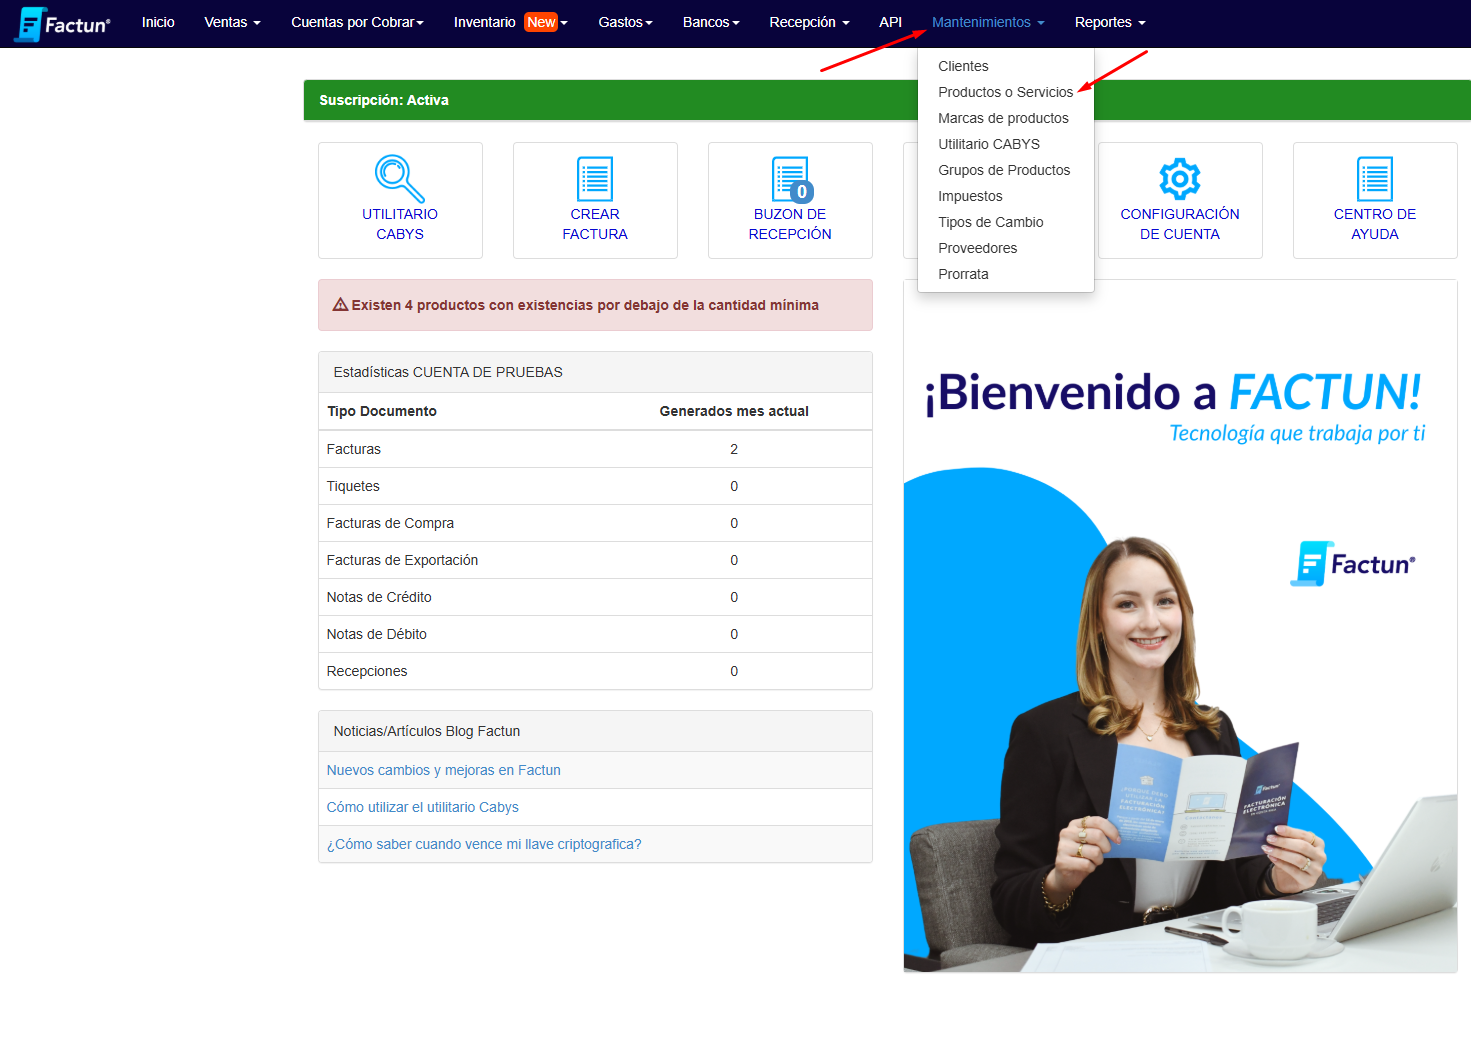Open the Utilitario CABYS magnifier icon
Screen dimensions: 1471x1046
click(x=400, y=178)
